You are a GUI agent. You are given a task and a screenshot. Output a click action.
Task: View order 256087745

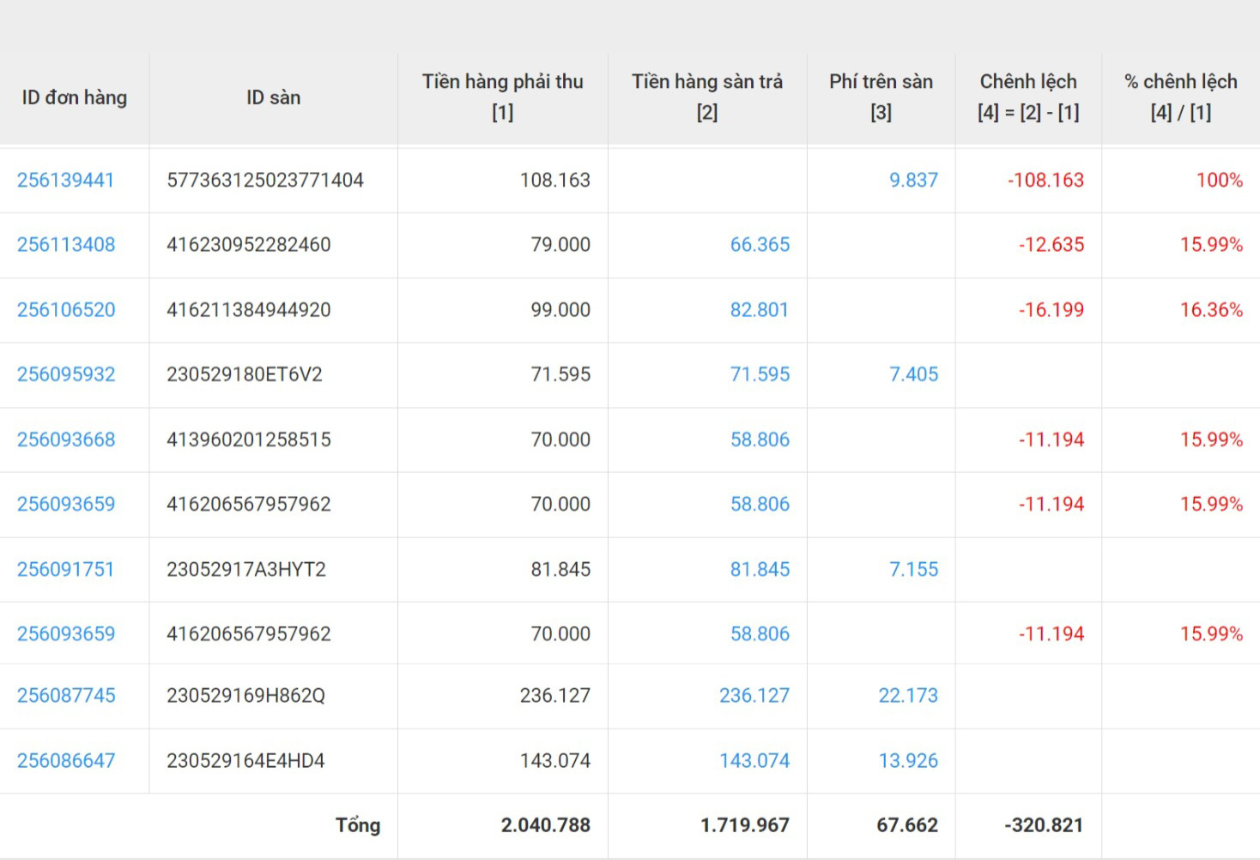(66, 695)
